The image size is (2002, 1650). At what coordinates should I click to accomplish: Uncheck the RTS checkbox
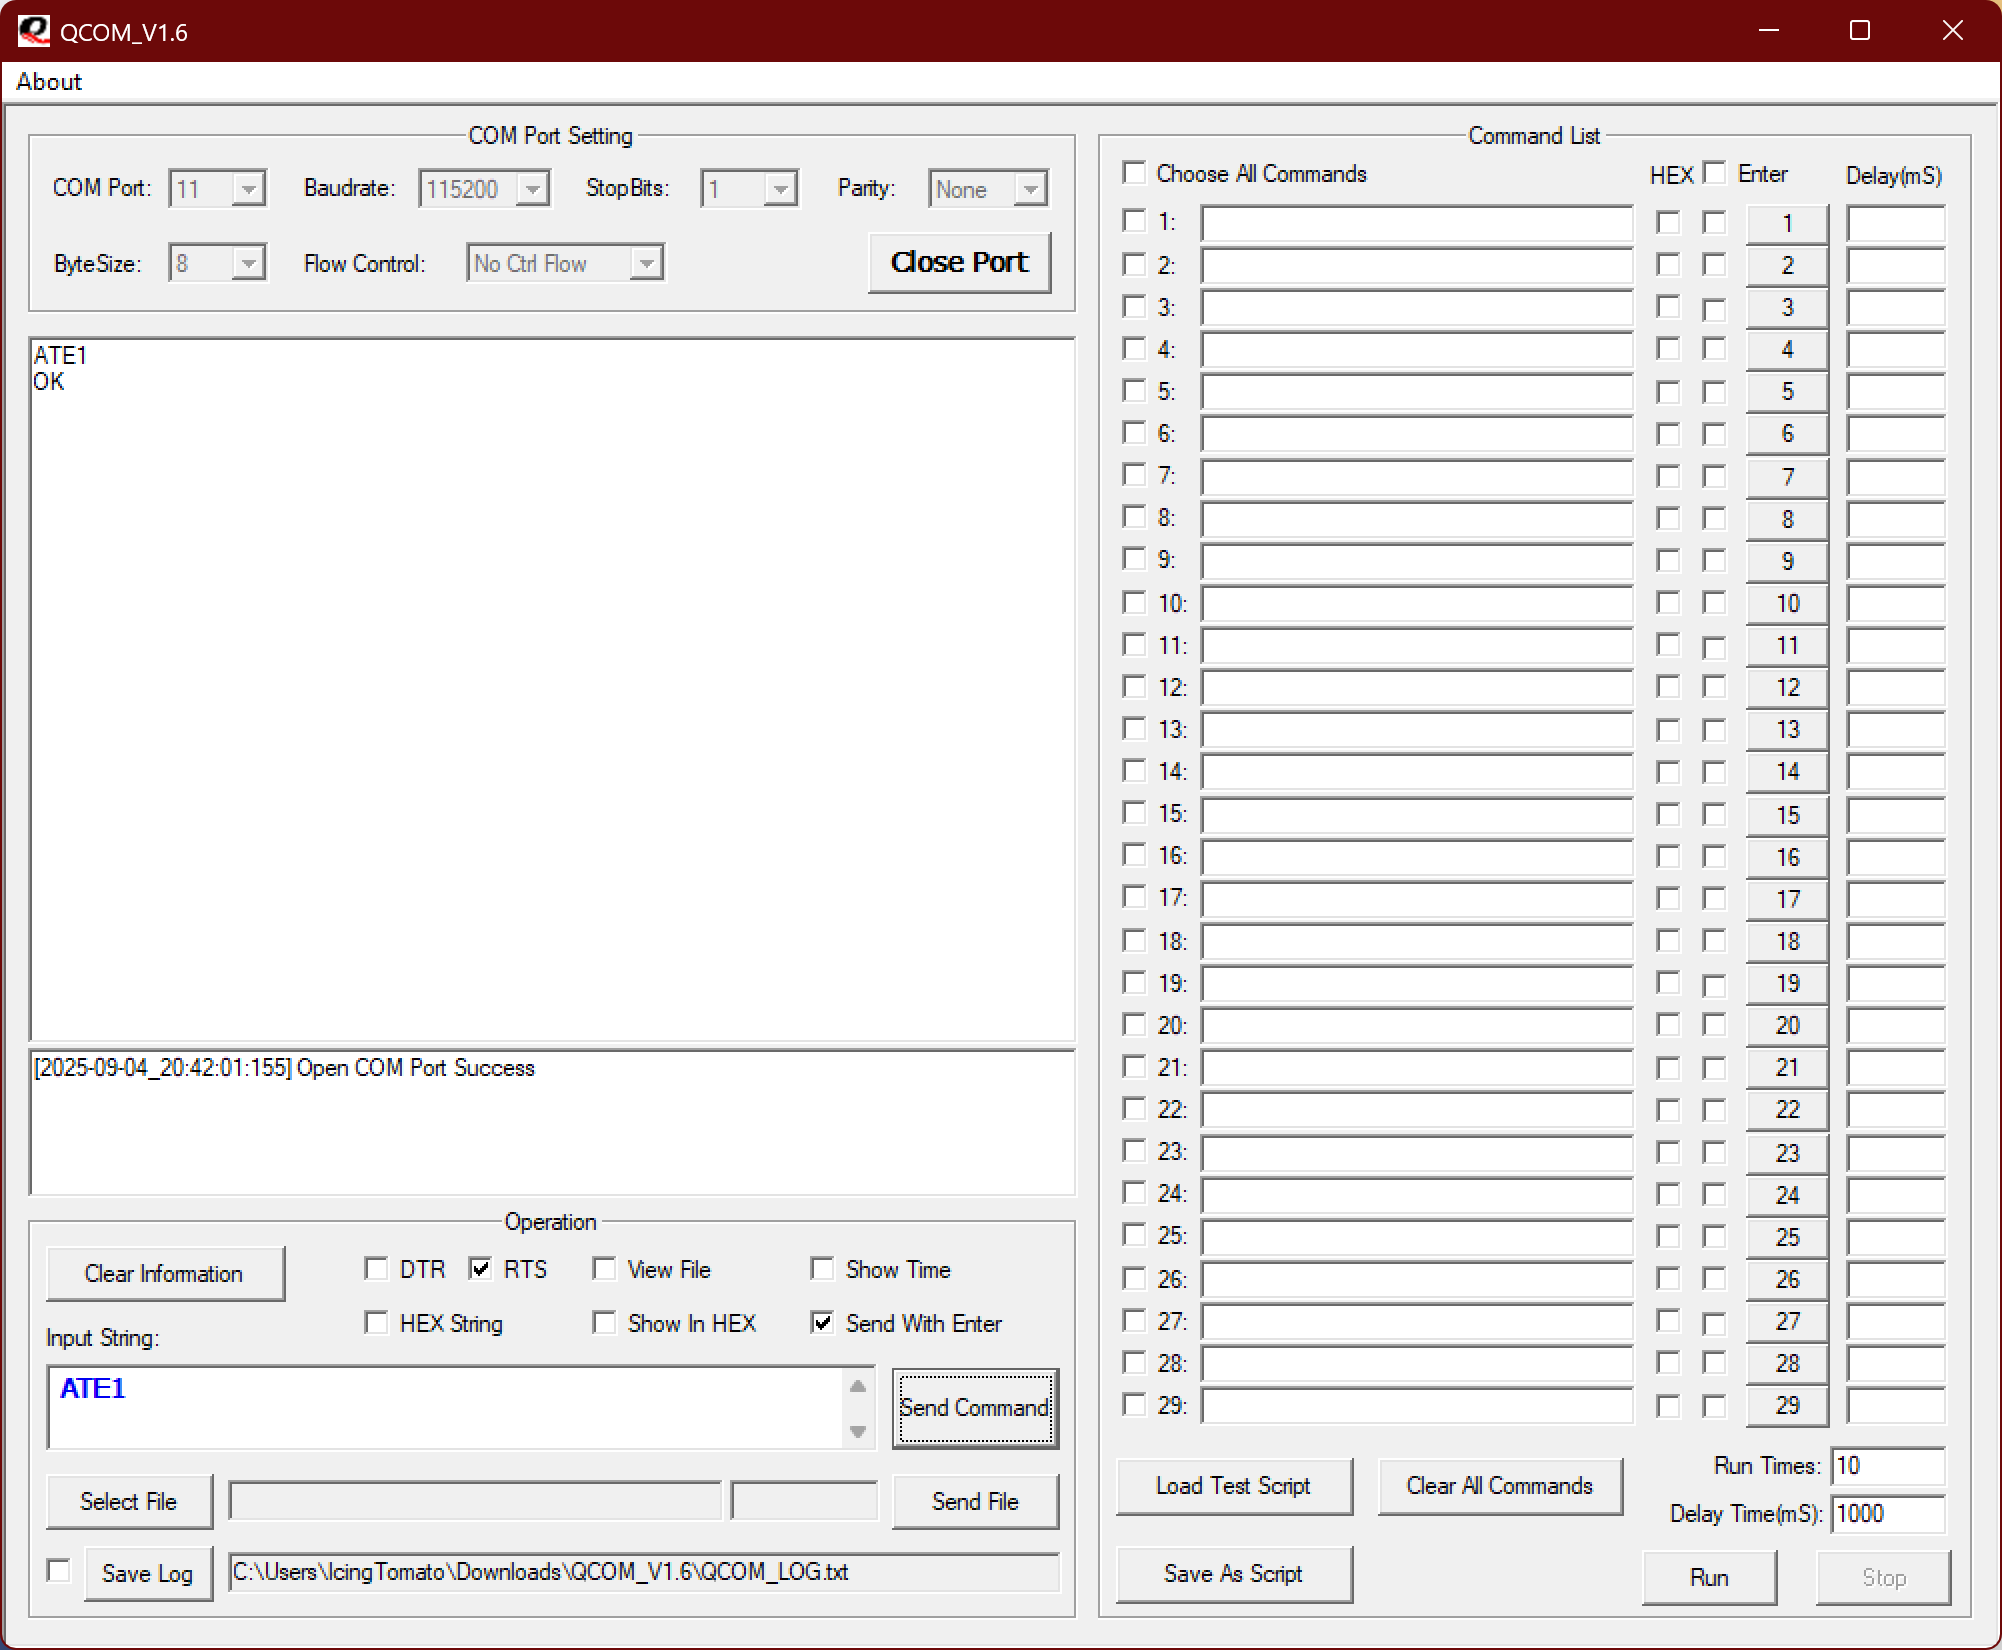pos(481,1269)
